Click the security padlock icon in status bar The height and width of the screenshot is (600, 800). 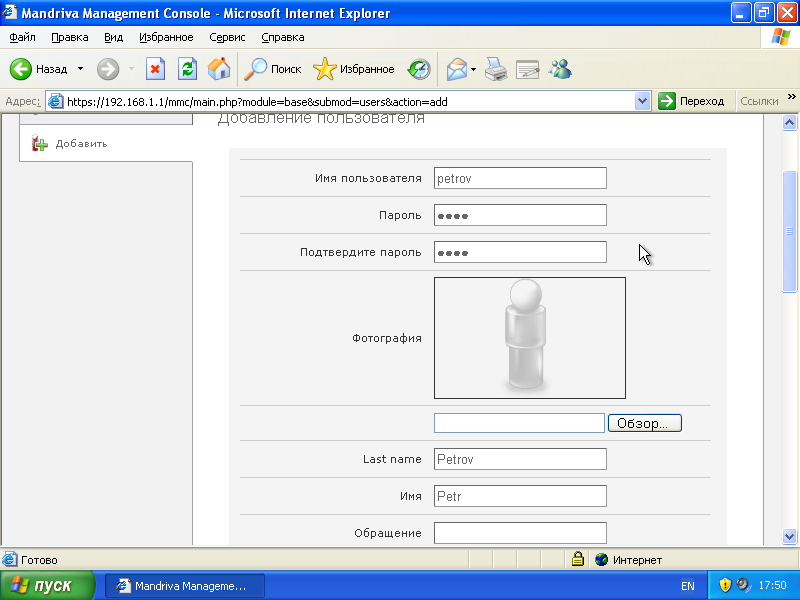click(x=578, y=559)
